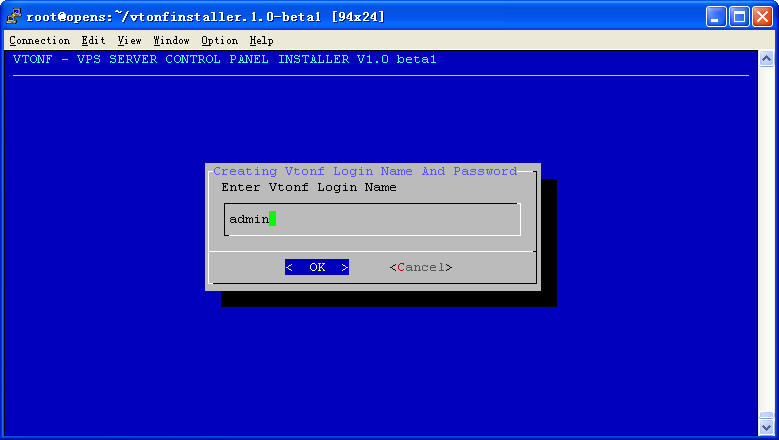The image size is (779, 440).
Task: Click the vertical scrollbar track
Action: (x=766, y=240)
